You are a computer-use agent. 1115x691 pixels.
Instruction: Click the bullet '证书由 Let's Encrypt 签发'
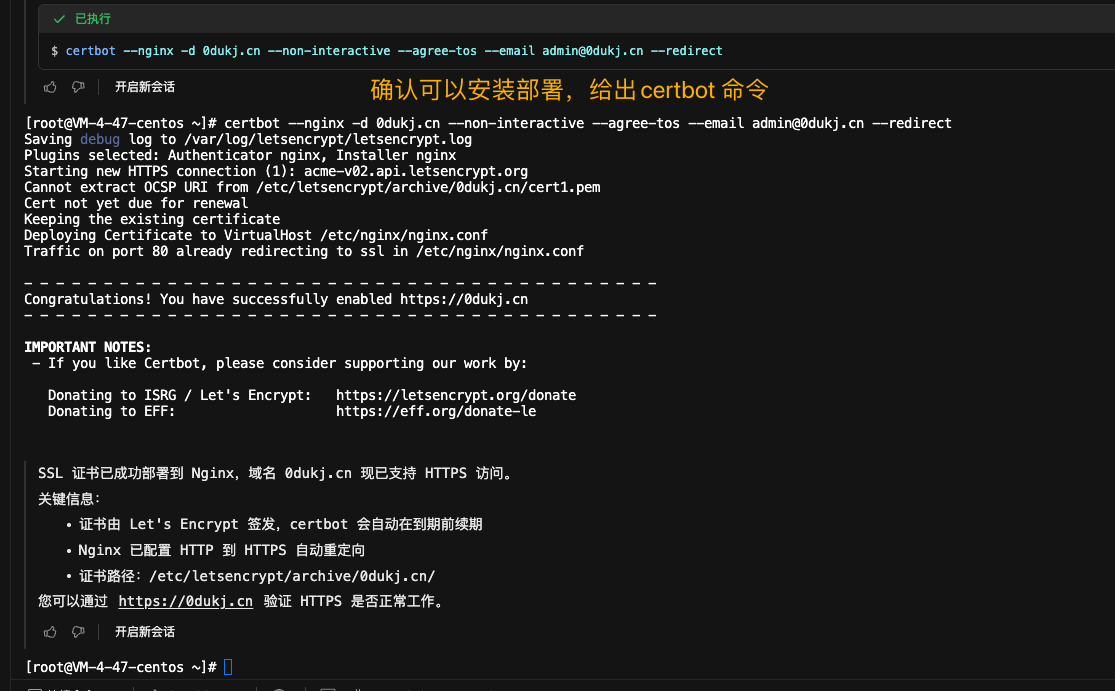click(x=280, y=525)
